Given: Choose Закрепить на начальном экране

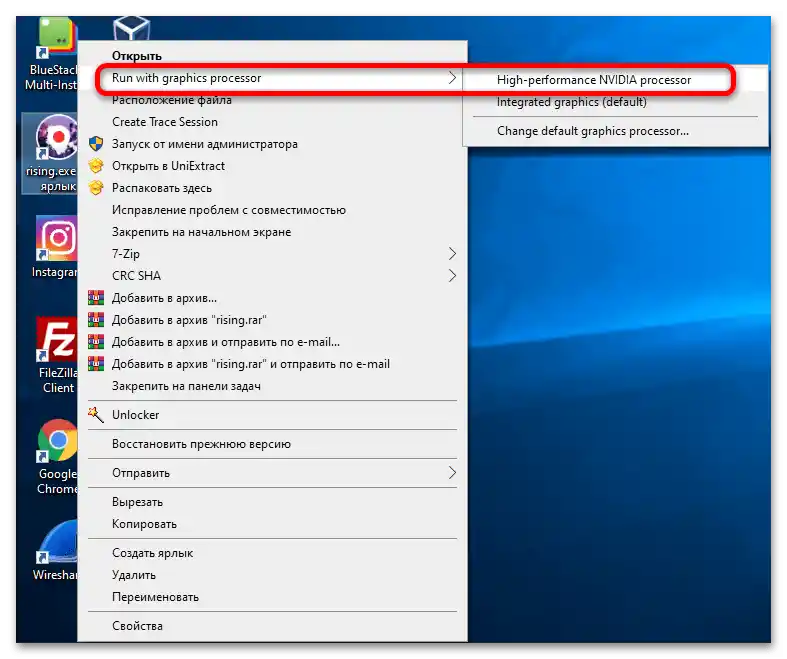Looking at the screenshot, I should (273, 232).
